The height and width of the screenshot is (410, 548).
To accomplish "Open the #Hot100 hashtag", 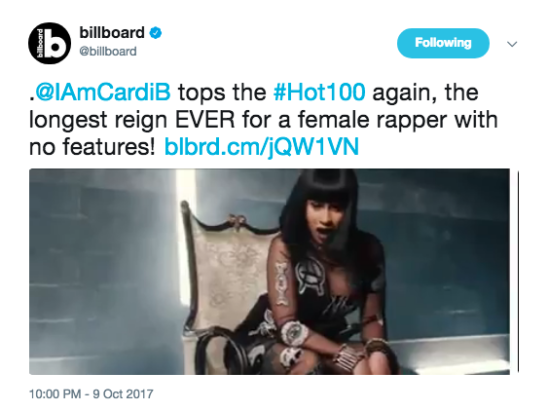I will coord(319,92).
